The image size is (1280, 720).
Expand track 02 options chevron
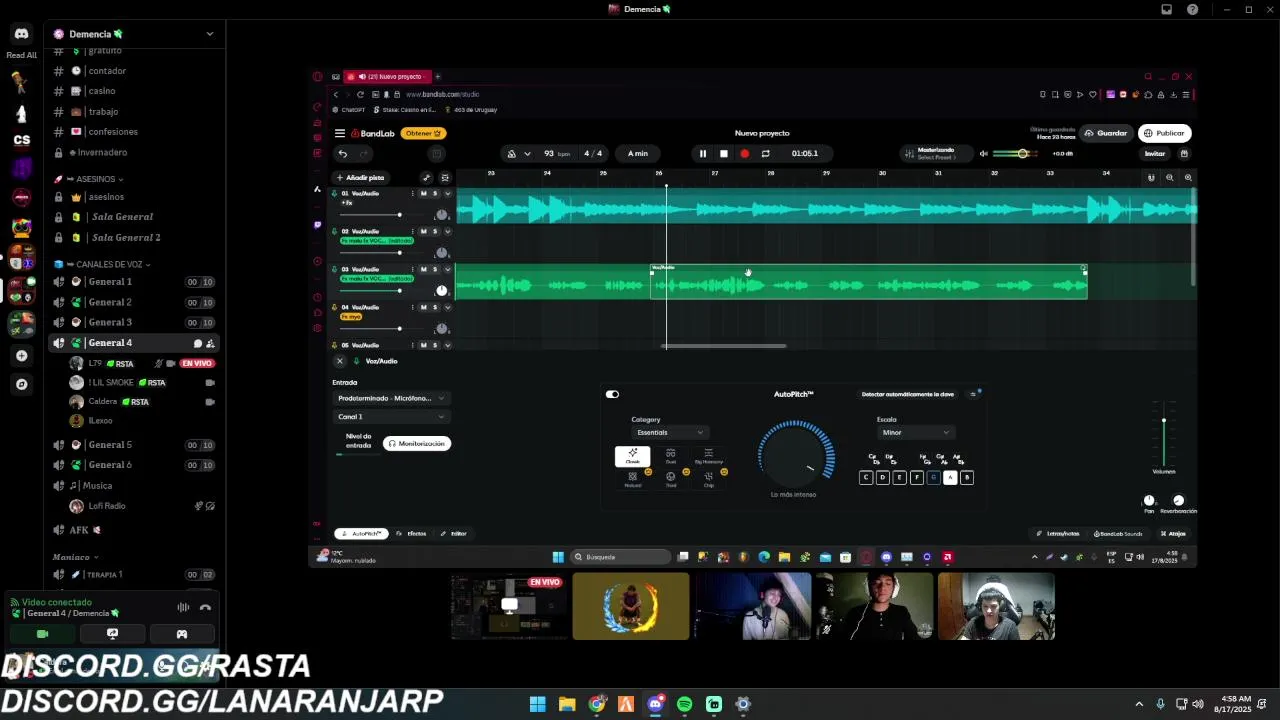(x=447, y=232)
